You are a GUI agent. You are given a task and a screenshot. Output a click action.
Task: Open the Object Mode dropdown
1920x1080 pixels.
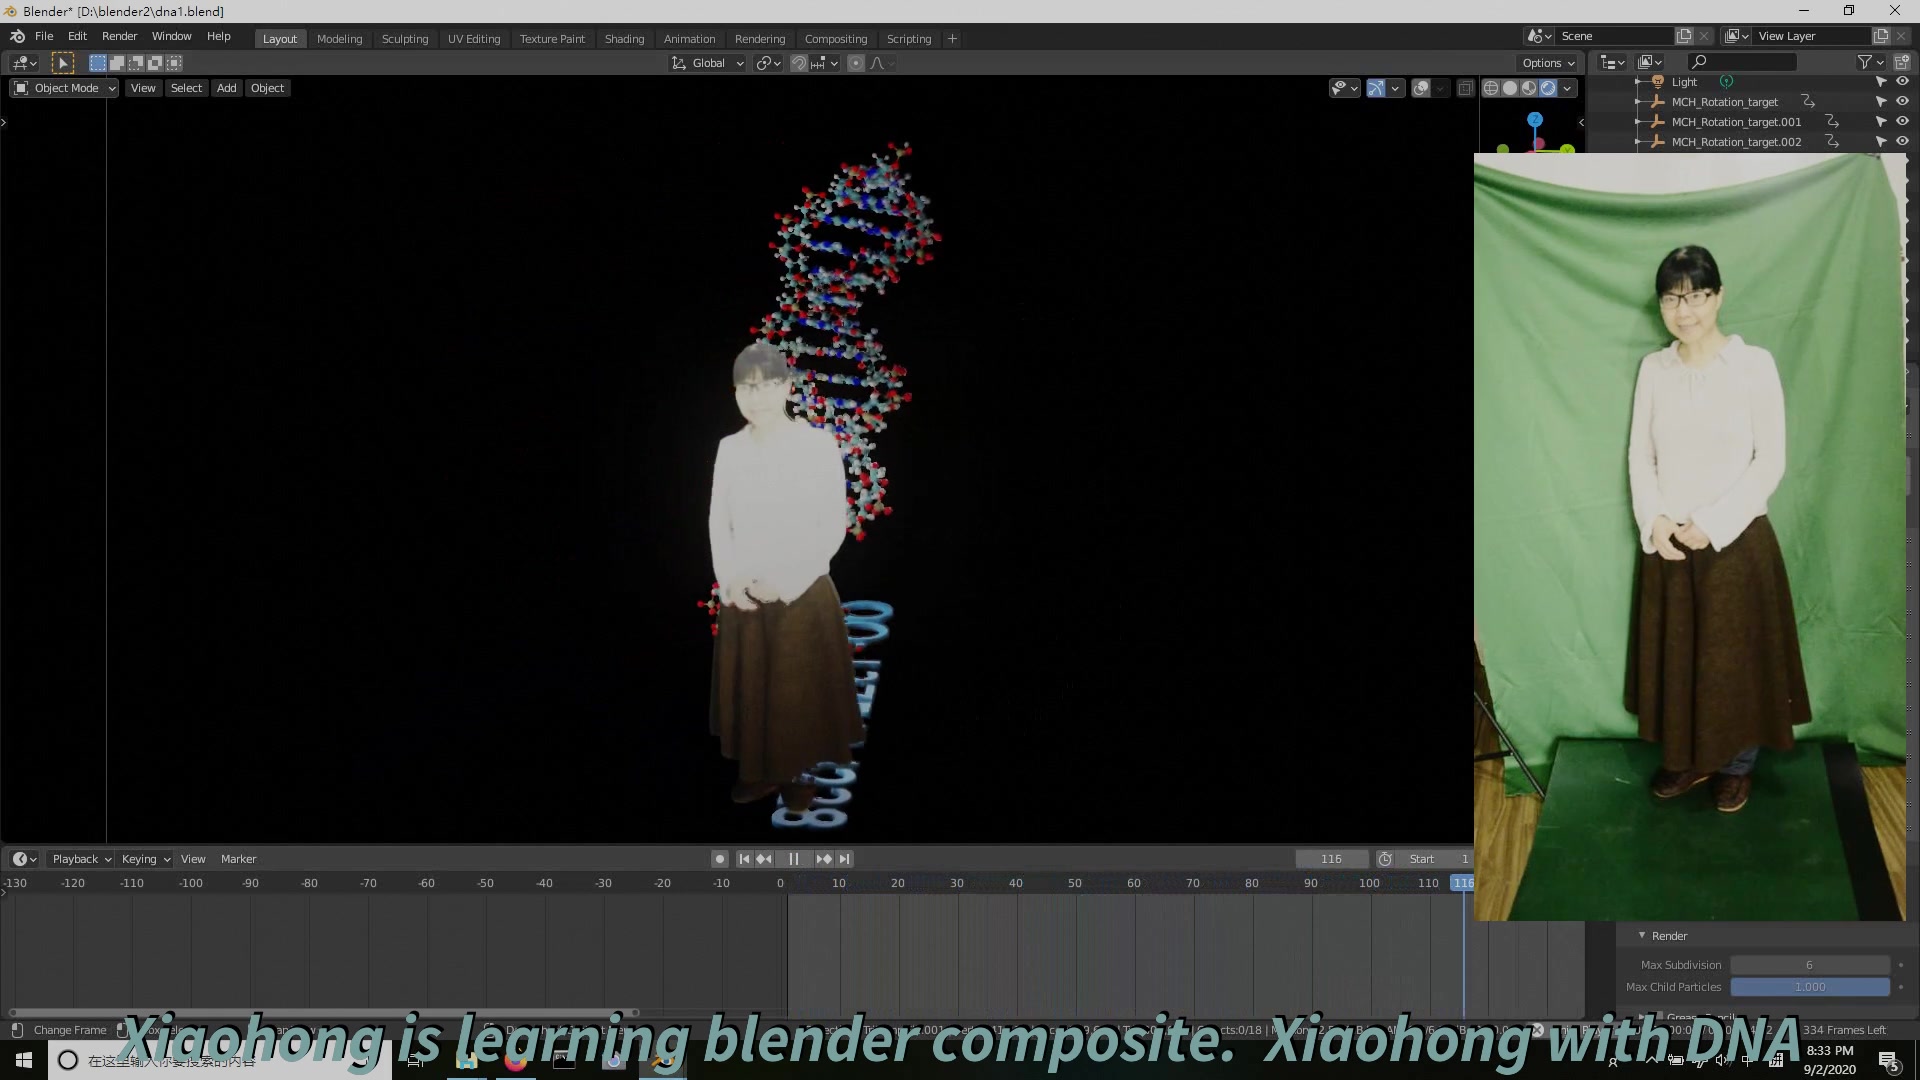(x=65, y=88)
